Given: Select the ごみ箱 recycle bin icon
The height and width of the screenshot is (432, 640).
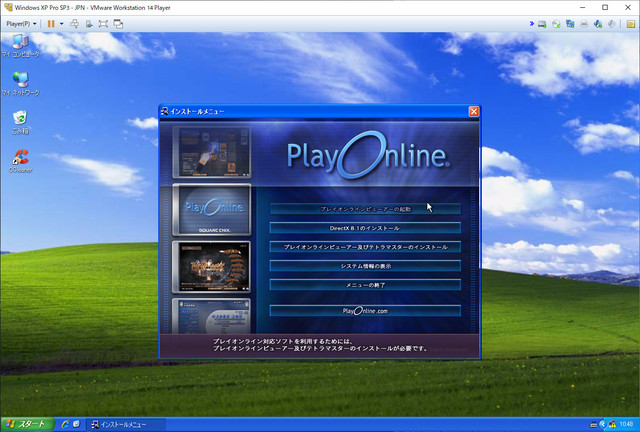Looking at the screenshot, I should click(20, 122).
